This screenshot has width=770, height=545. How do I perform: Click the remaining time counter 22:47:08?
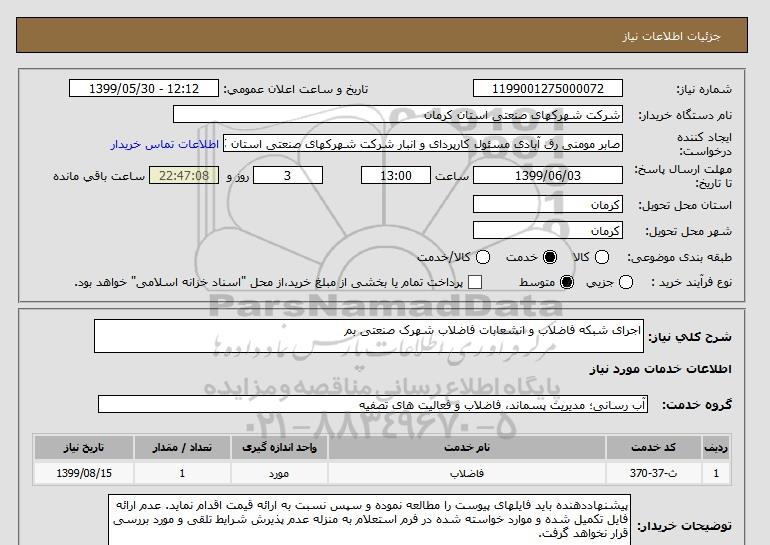[x=184, y=175]
